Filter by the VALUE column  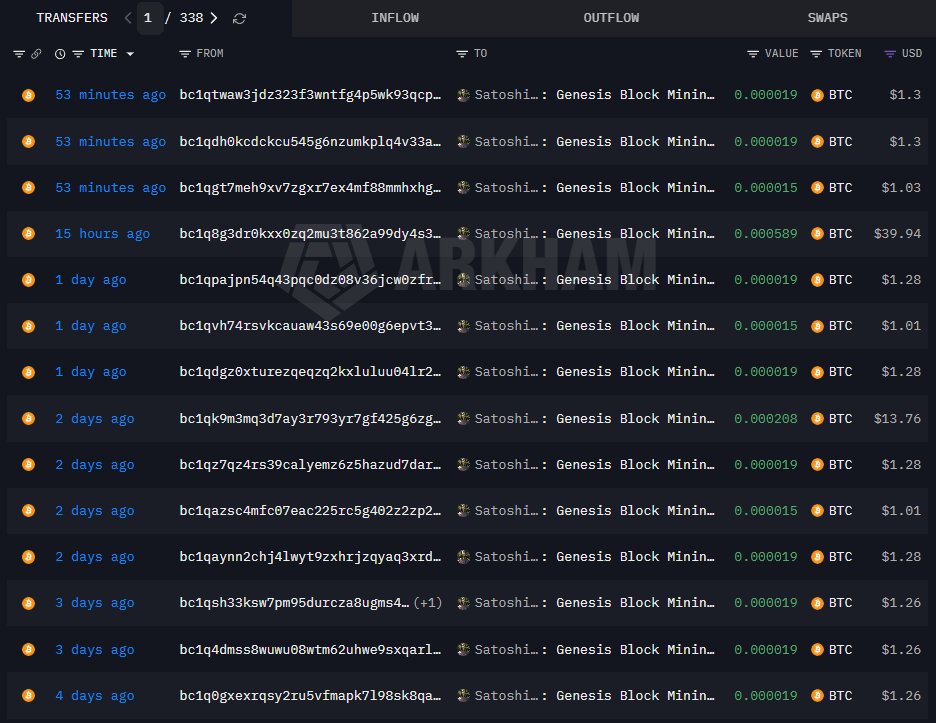point(753,54)
